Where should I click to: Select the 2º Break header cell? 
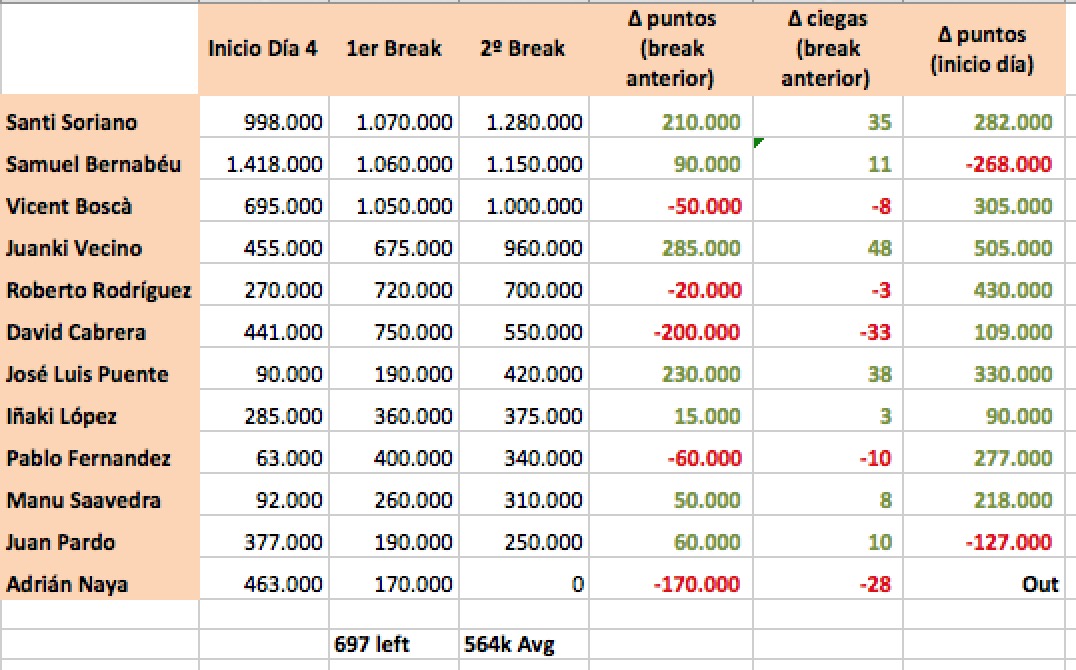(524, 49)
